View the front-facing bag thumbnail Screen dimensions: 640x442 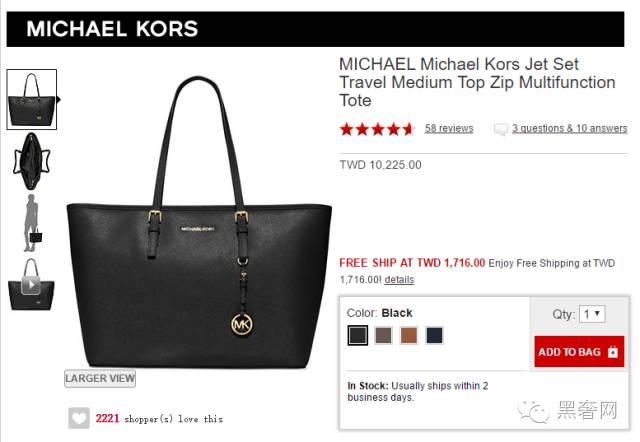(31, 100)
